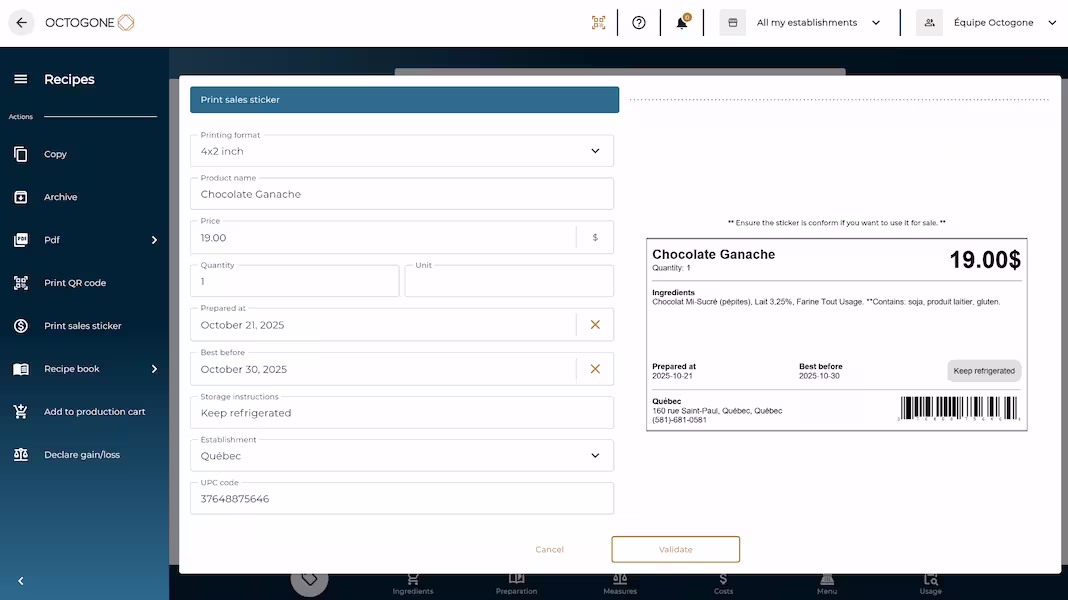Expand the Printing format dropdown
Screen dimensions: 1068x600
(401, 151)
